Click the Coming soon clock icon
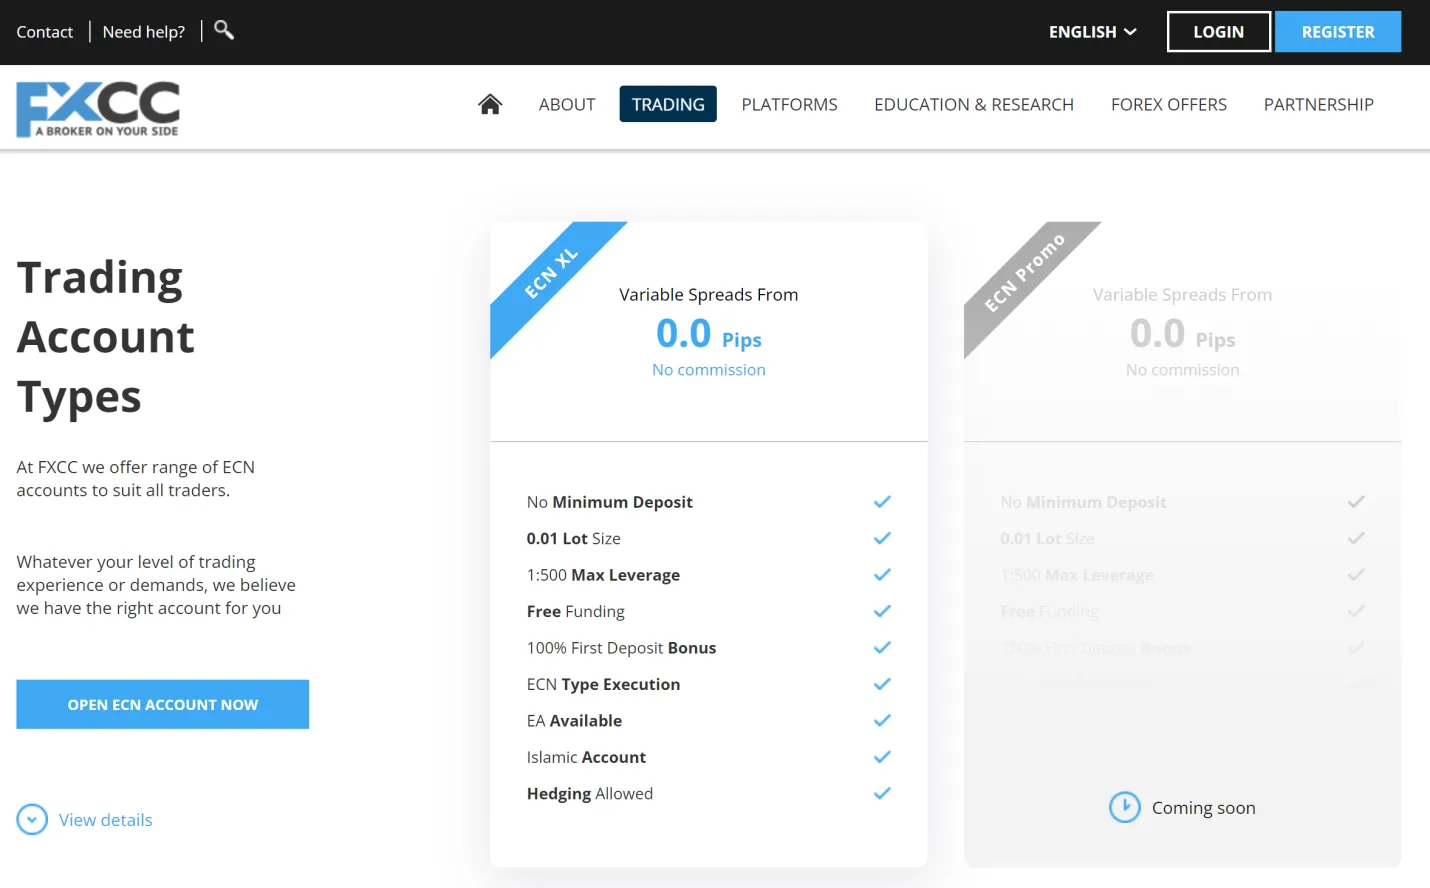Image resolution: width=1430 pixels, height=888 pixels. pyautogui.click(x=1125, y=807)
